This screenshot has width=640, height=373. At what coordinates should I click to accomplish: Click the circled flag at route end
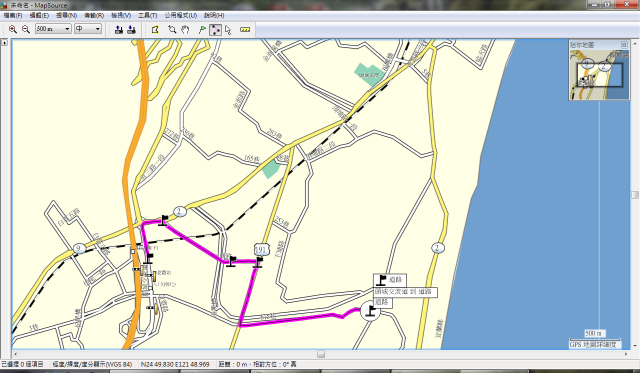[x=370, y=311]
